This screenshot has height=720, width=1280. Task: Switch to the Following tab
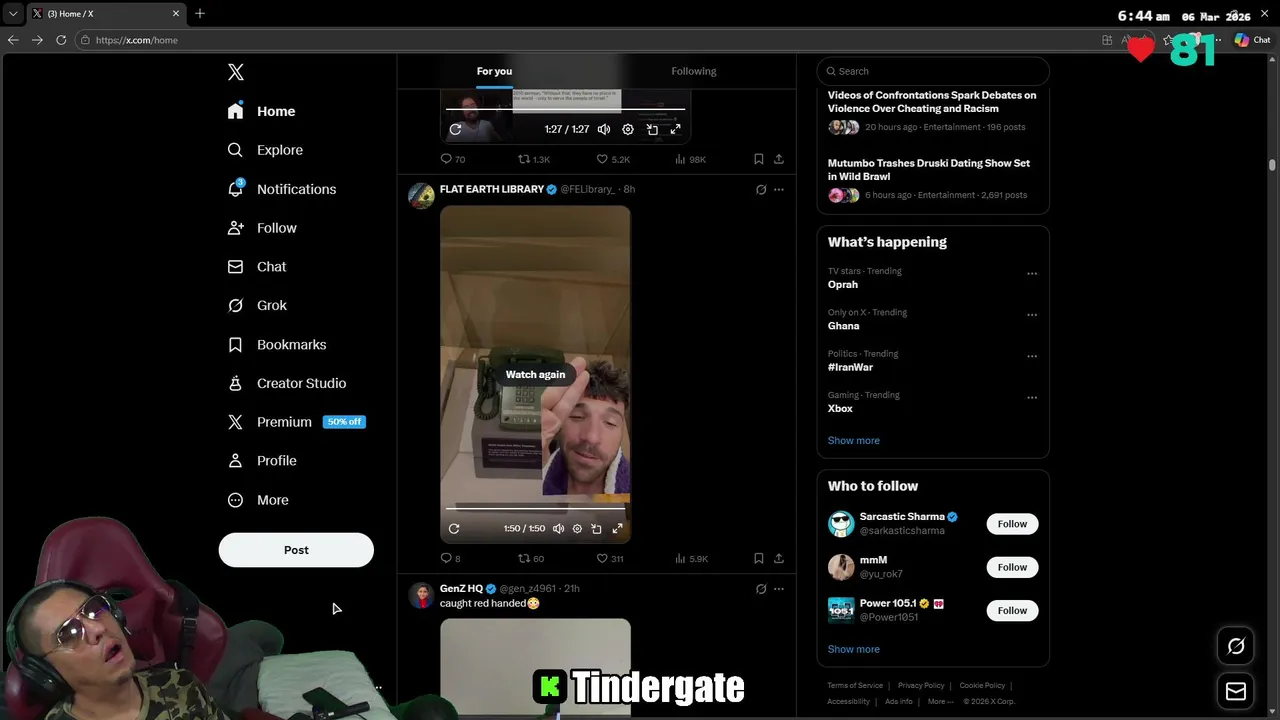pyautogui.click(x=694, y=71)
